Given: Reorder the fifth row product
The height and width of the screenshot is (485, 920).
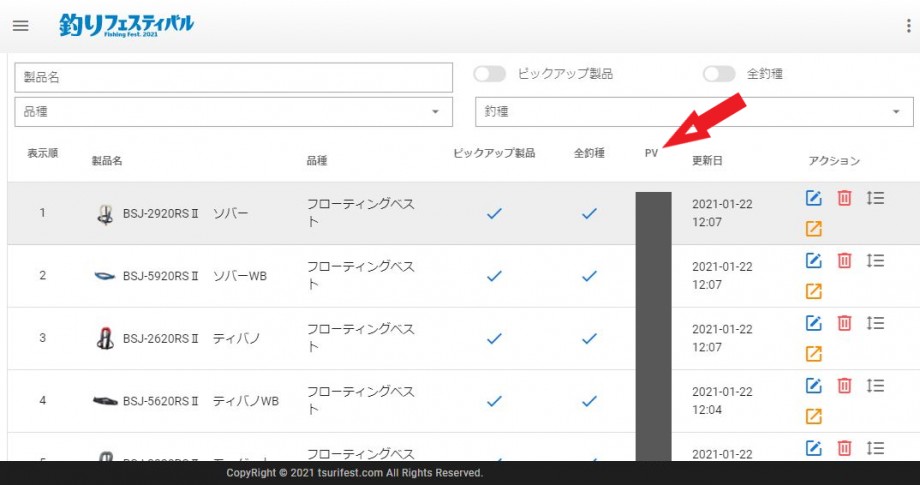Looking at the screenshot, I should pyautogui.click(x=875, y=449).
